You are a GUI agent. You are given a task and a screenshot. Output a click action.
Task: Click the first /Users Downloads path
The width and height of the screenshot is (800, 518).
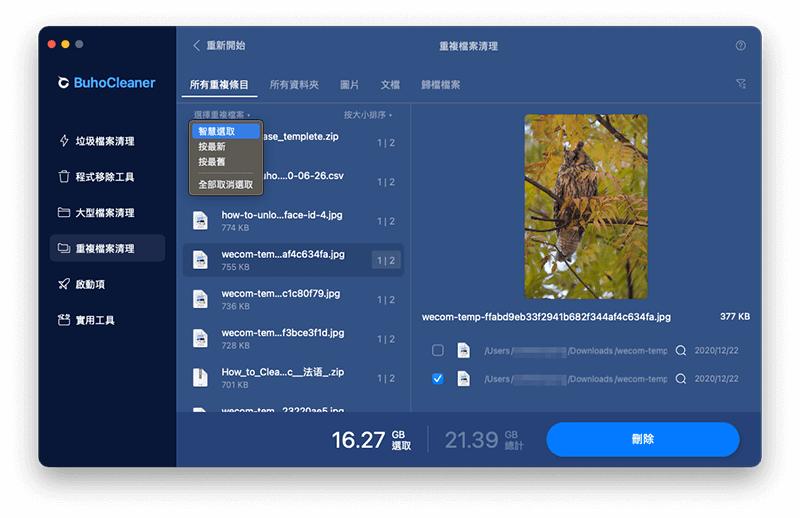[576, 351]
